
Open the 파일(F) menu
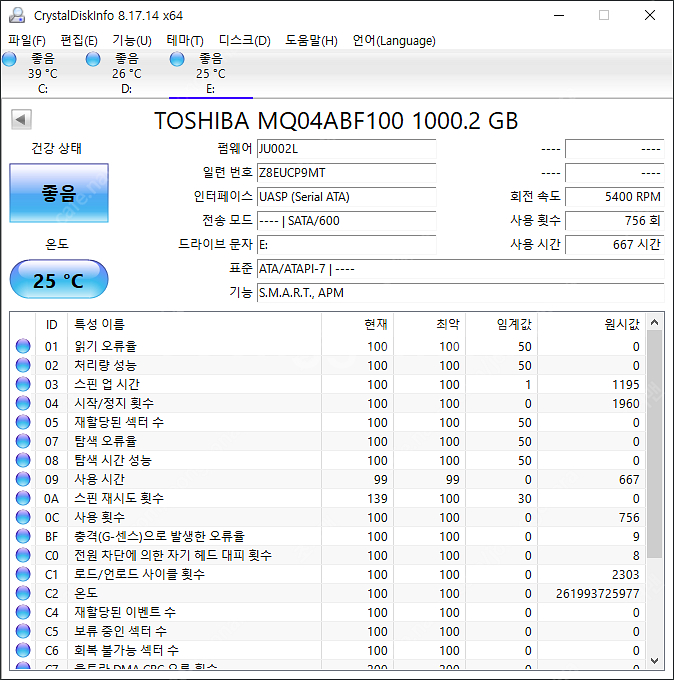click(x=27, y=41)
